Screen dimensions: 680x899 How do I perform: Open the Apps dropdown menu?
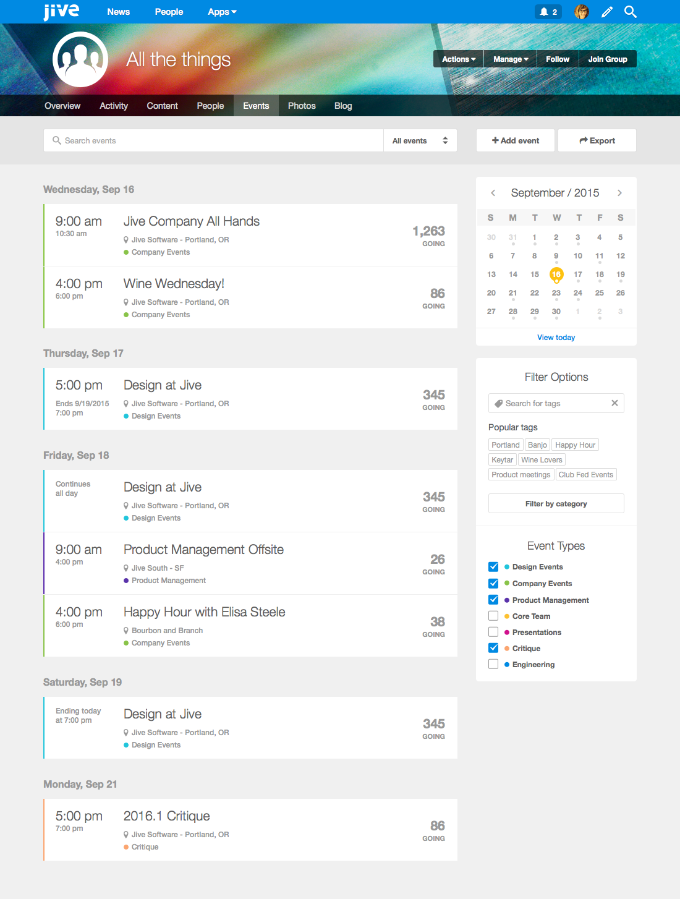tap(222, 11)
